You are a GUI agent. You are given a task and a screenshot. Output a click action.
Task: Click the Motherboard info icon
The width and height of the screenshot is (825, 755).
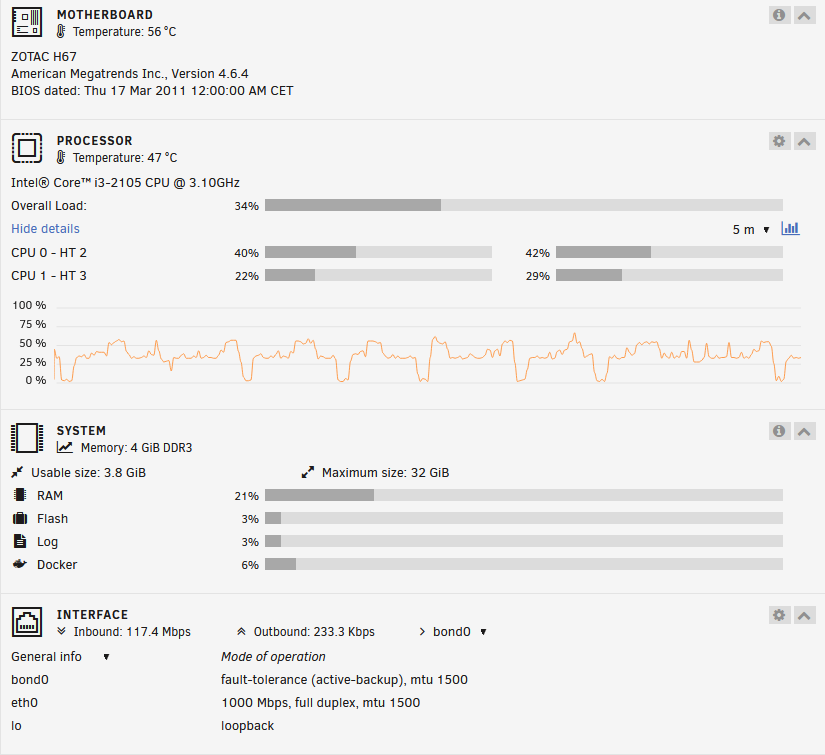click(x=779, y=15)
